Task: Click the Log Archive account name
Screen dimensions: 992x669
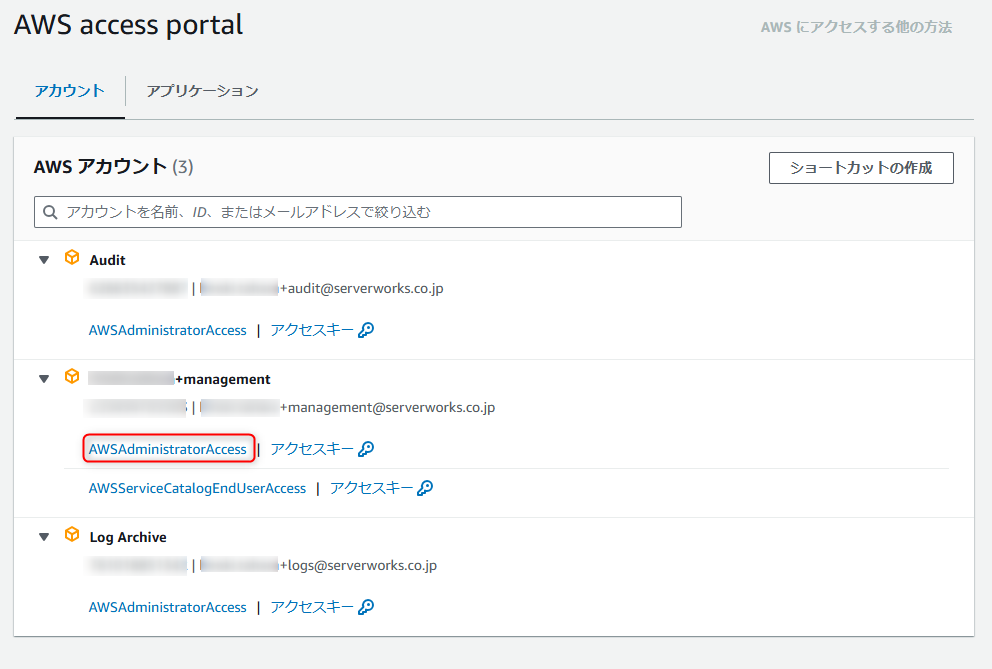Action: 128,537
